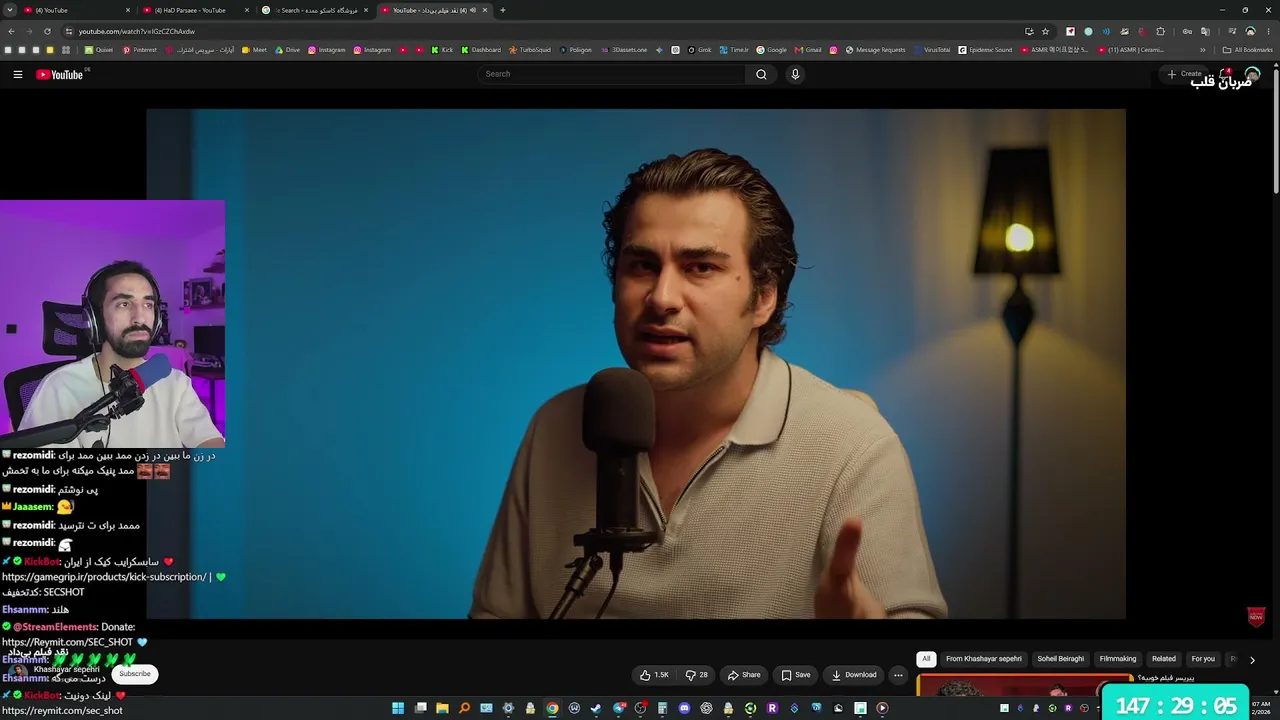
Task: Start voice search with the microphone icon
Action: 795,74
